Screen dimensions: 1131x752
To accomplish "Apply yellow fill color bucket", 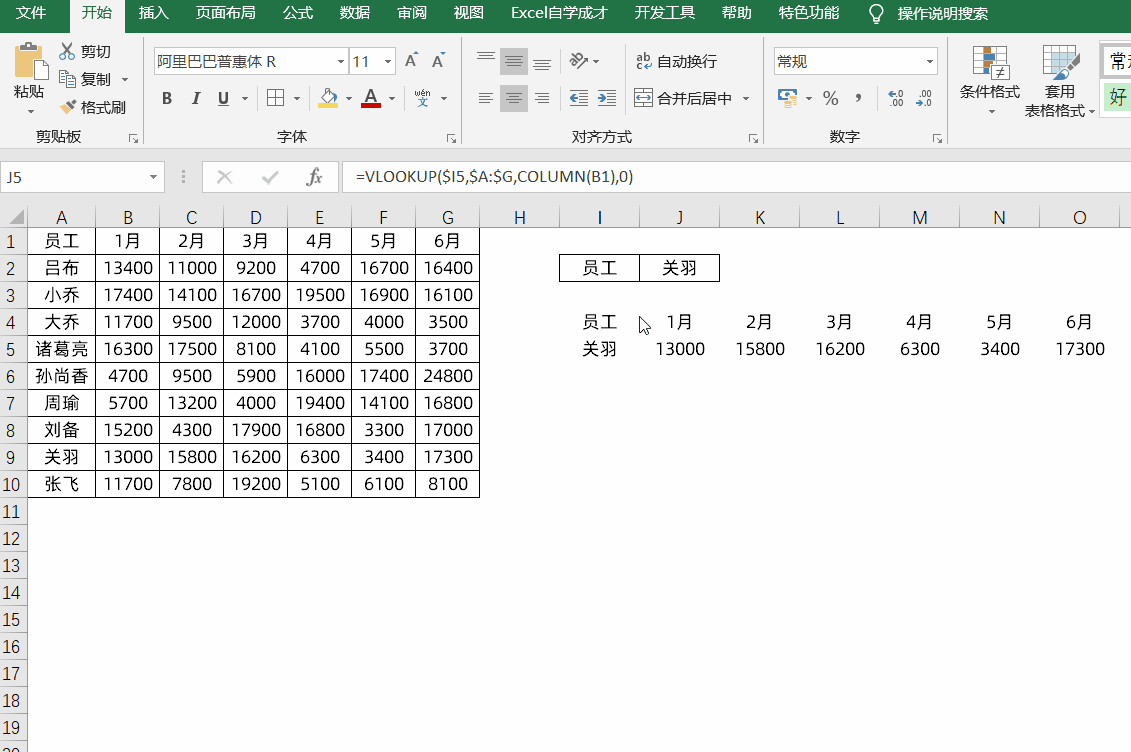I will tap(328, 98).
